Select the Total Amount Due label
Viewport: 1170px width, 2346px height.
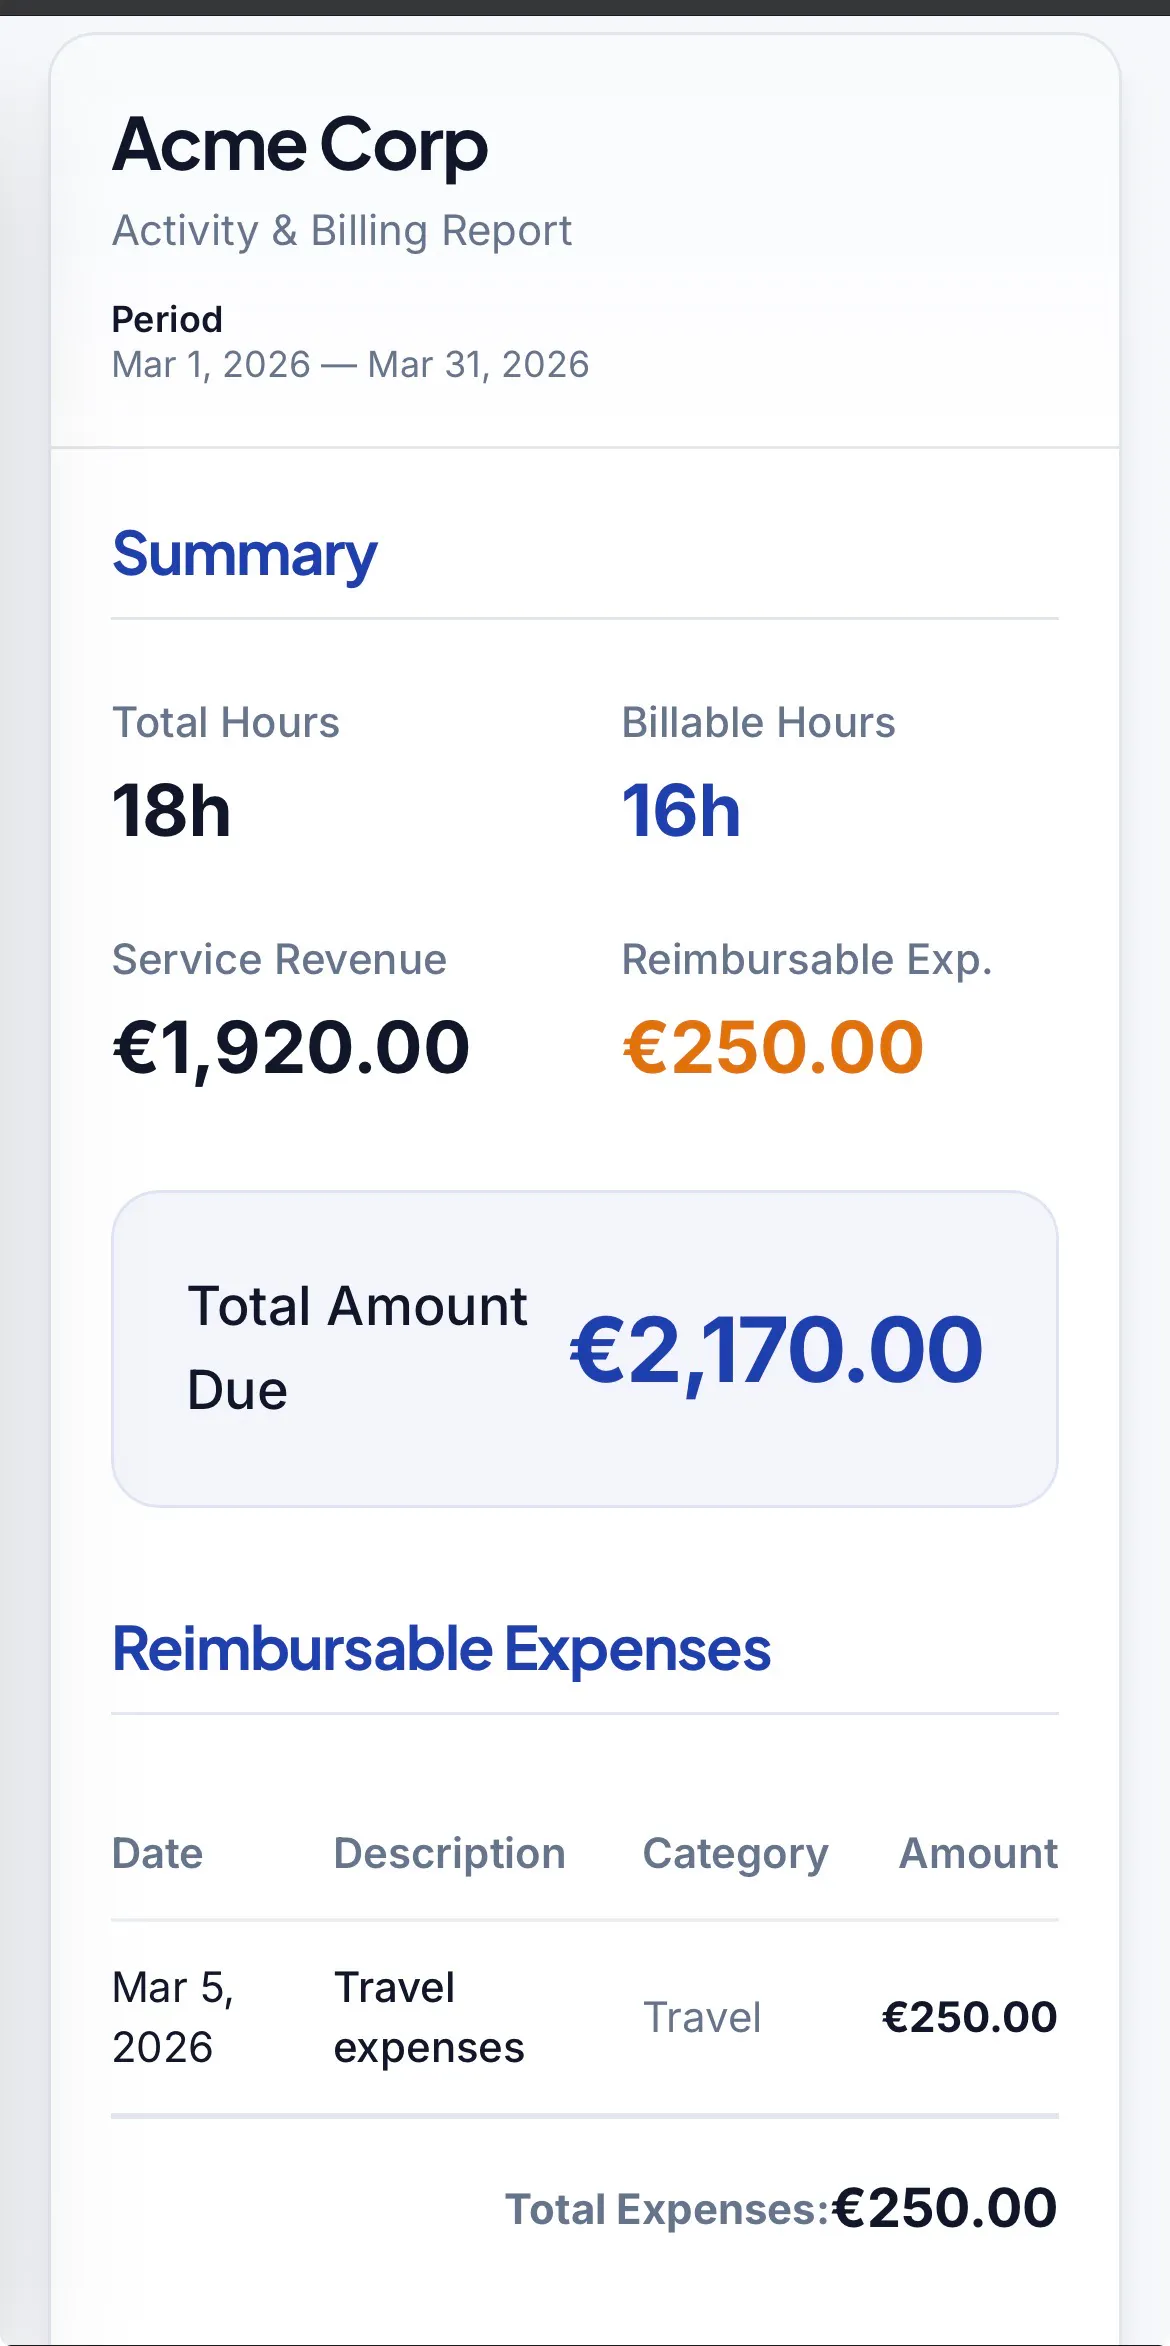(357, 1348)
